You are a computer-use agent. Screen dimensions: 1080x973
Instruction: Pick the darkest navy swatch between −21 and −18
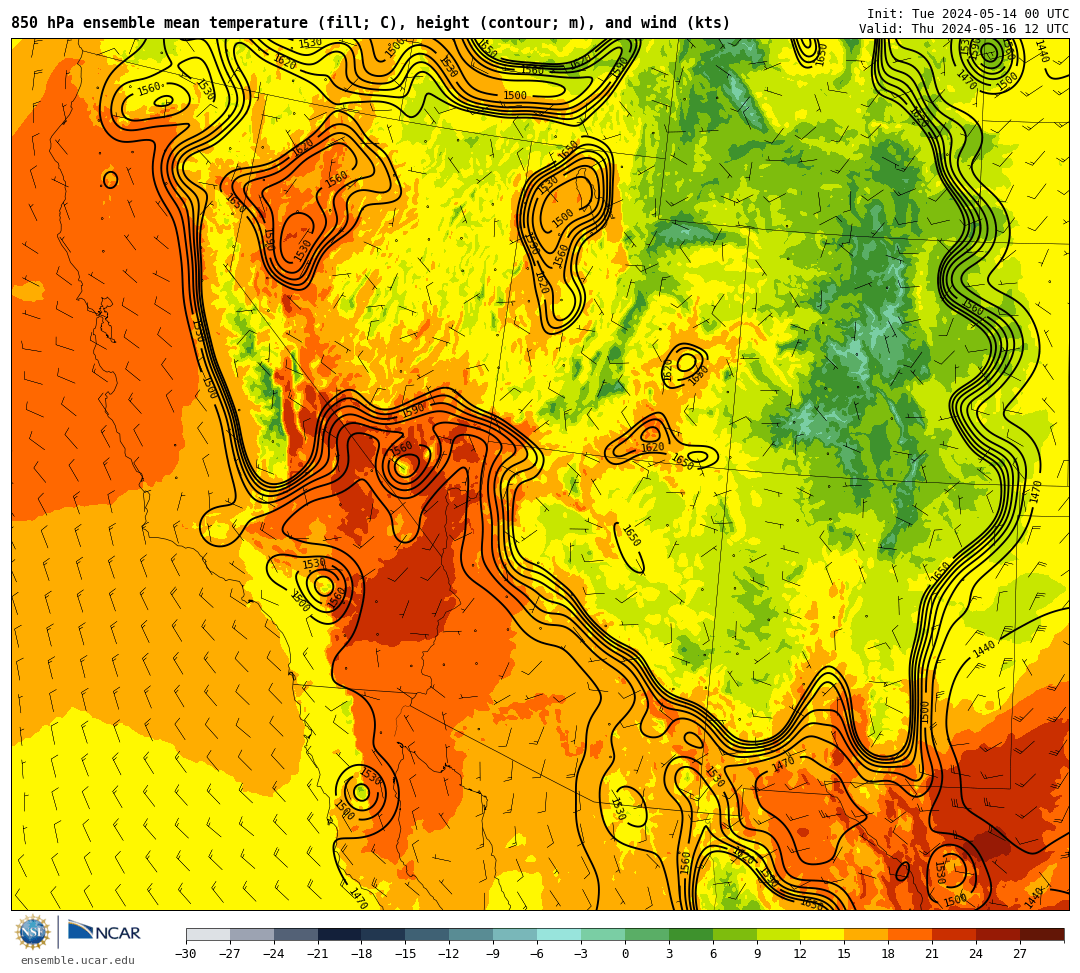click(340, 935)
